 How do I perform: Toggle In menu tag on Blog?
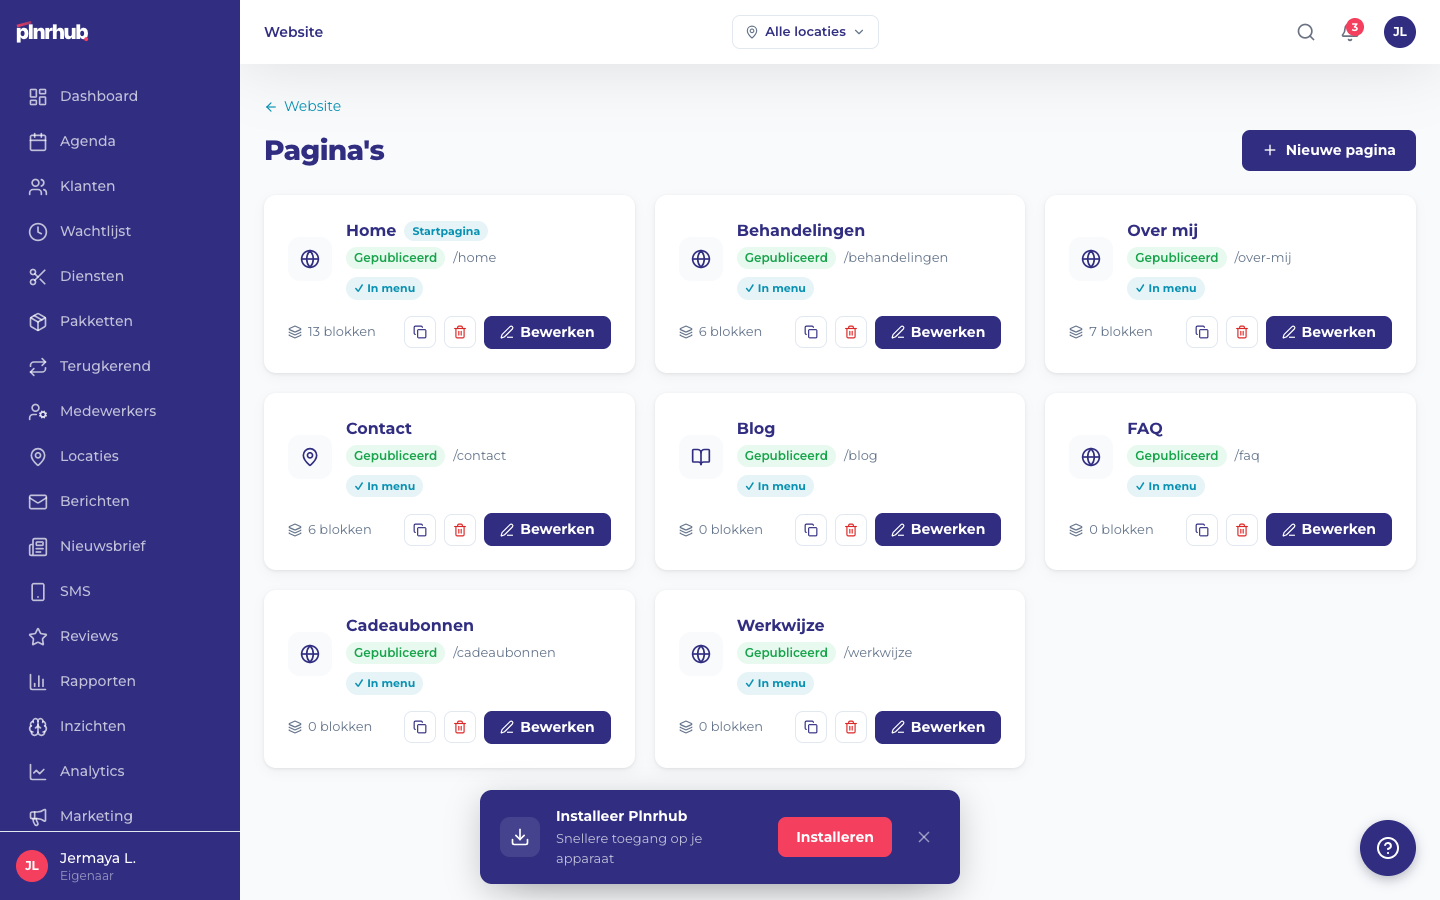click(775, 486)
